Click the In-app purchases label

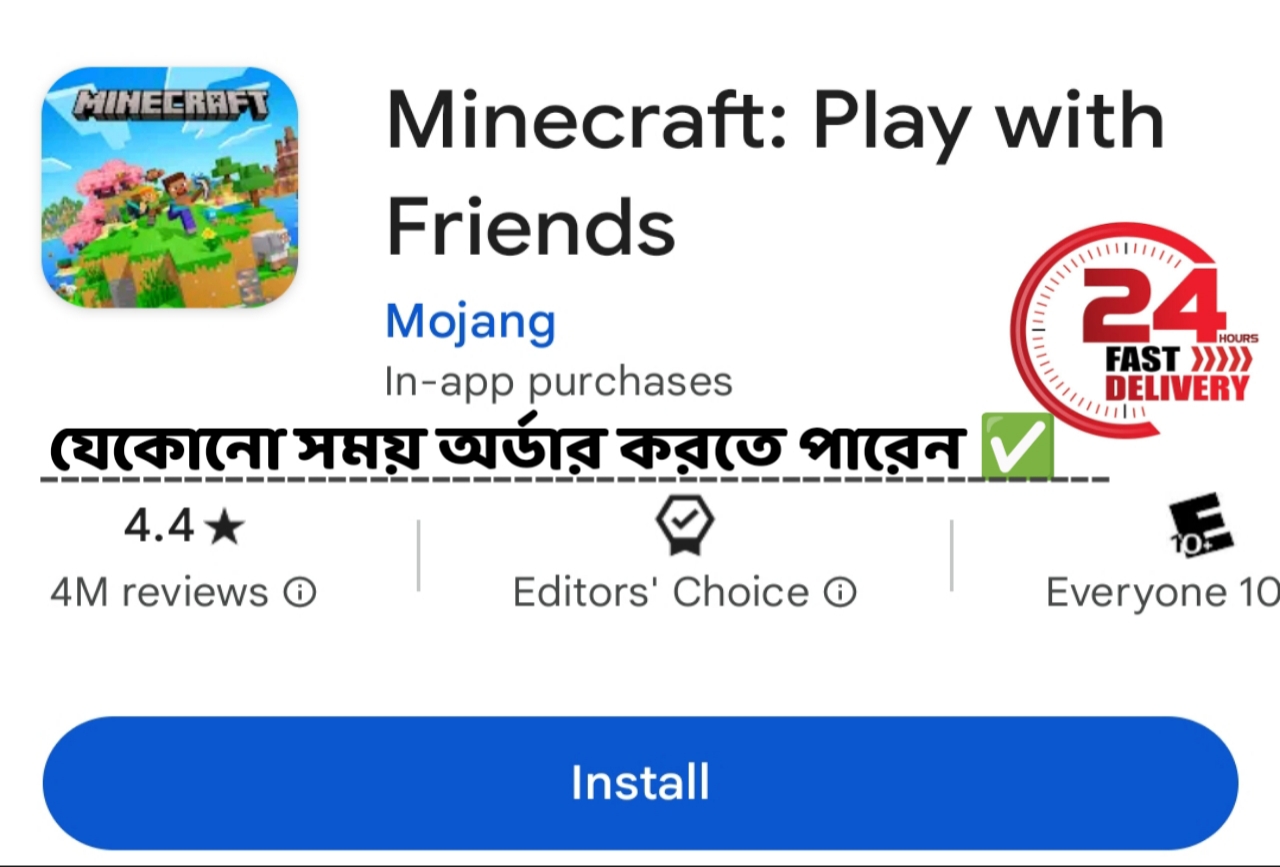coord(558,382)
